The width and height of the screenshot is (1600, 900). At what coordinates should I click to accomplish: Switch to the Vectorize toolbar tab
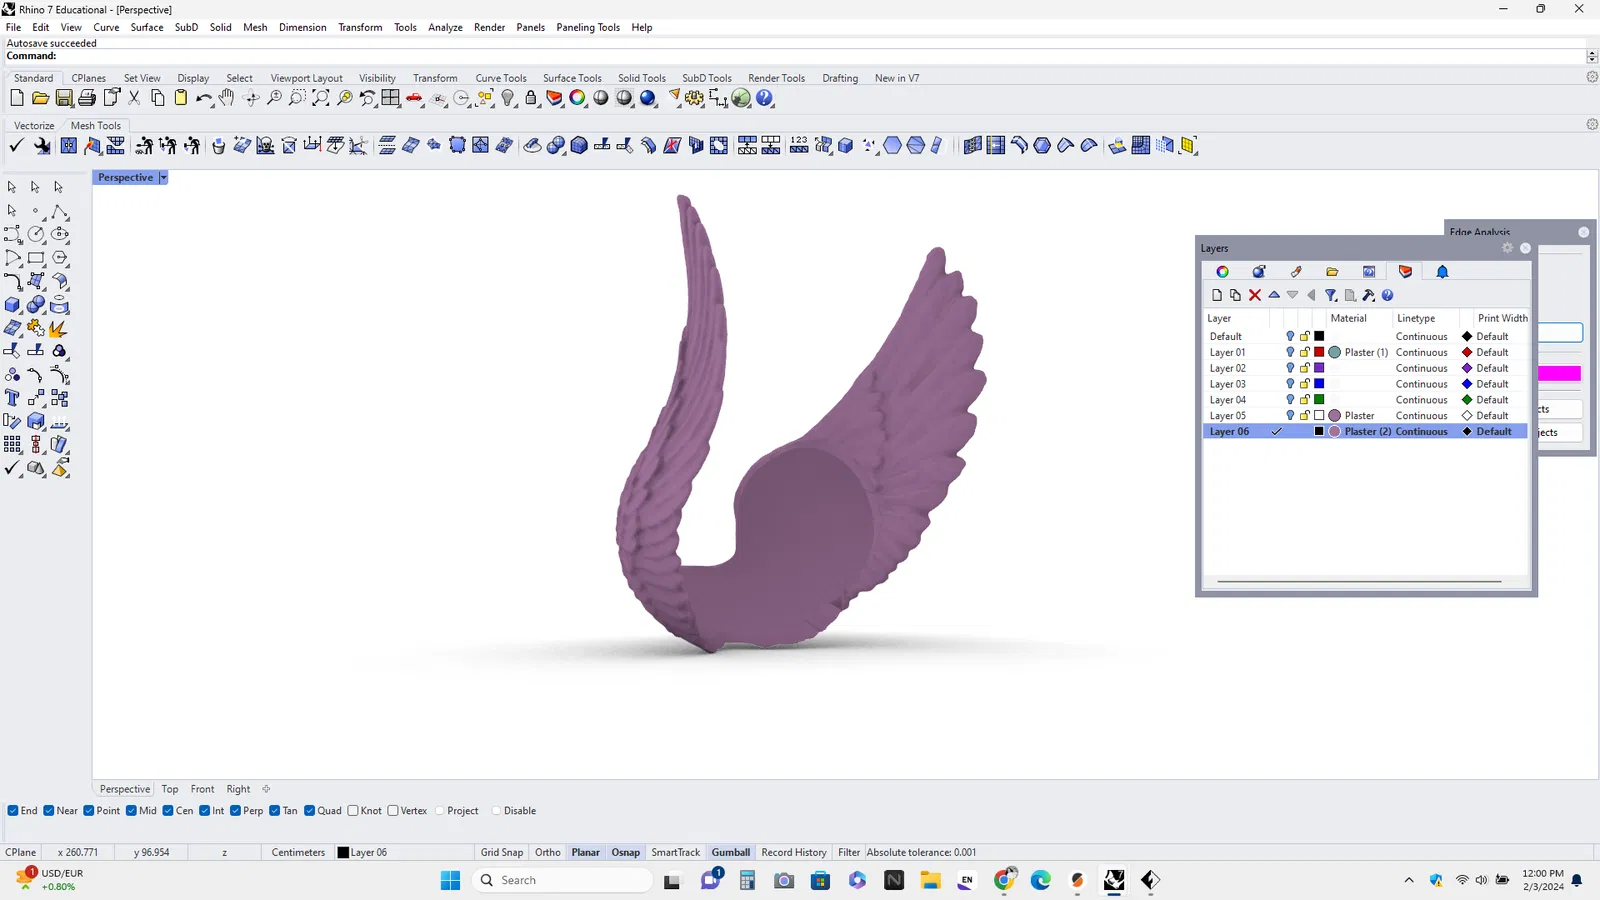pyautogui.click(x=34, y=126)
